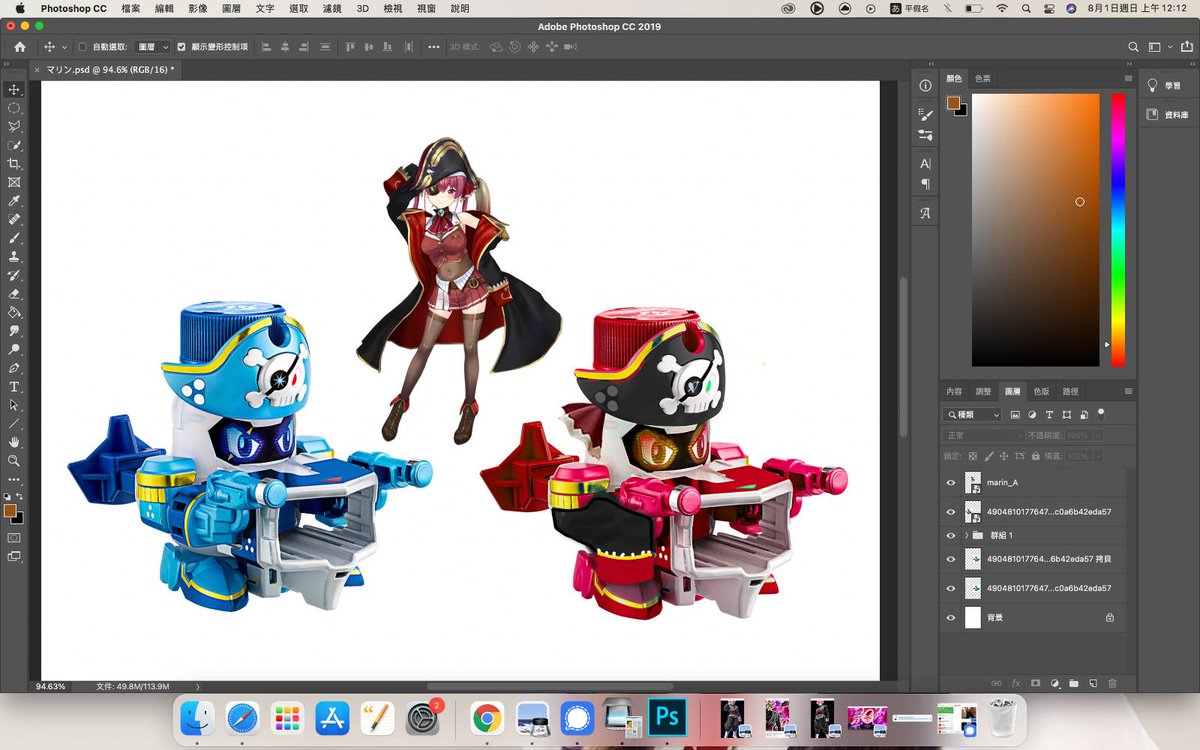1200x750 pixels.
Task: Click the more options ellipsis in options bar
Action: (x=433, y=47)
